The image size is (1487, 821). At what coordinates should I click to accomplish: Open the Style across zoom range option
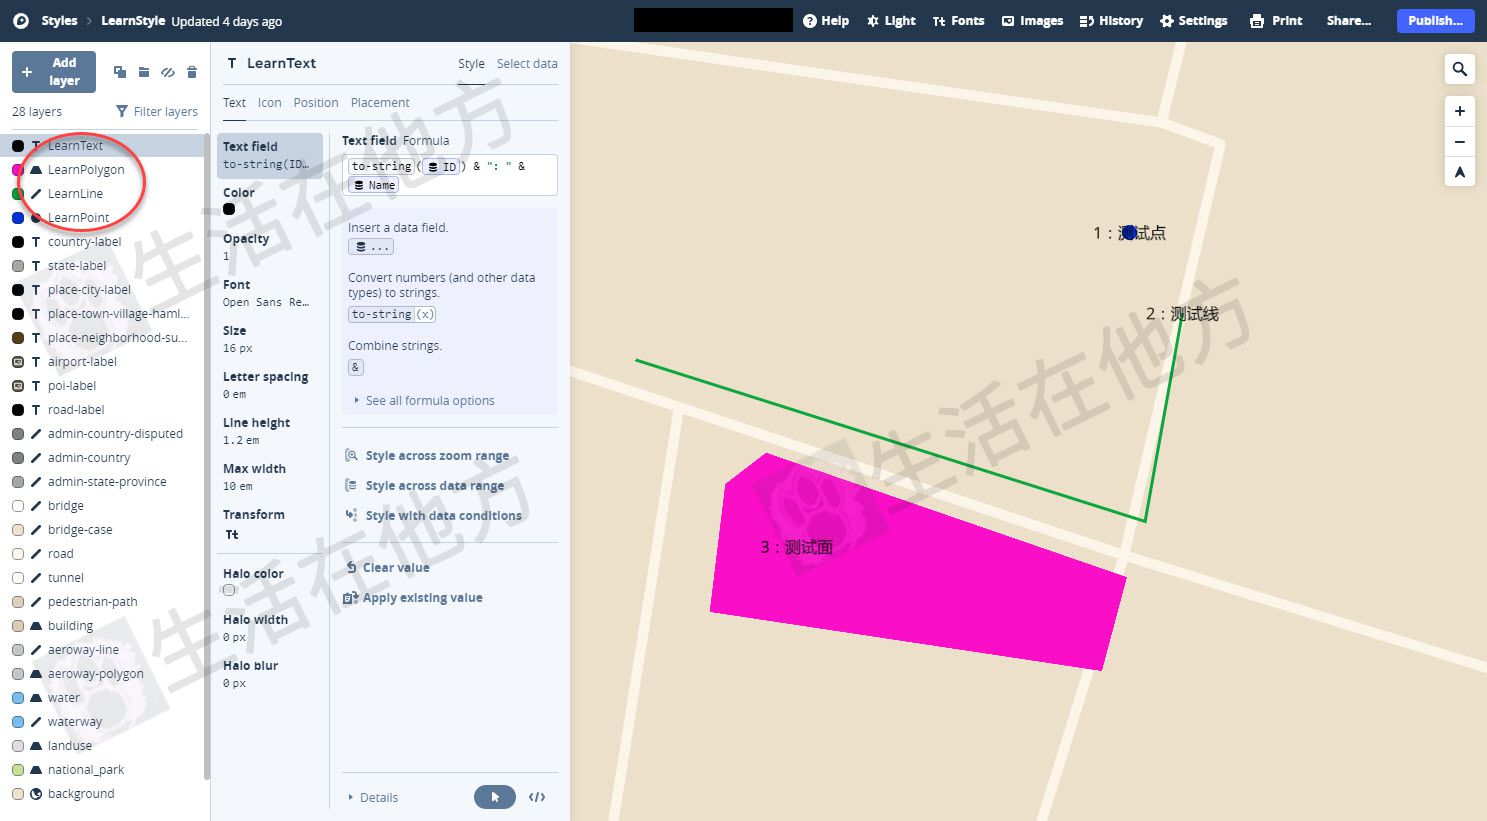point(436,455)
